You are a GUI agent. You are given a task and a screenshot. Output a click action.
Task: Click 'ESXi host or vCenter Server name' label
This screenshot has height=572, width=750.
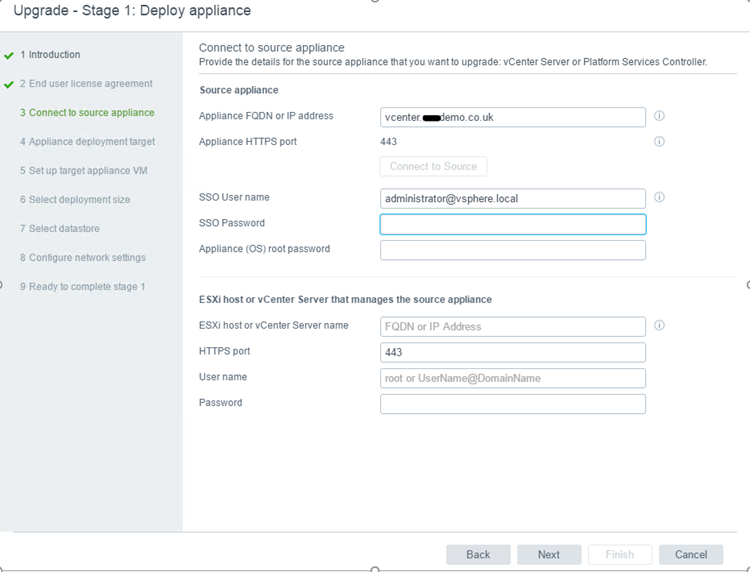(x=274, y=325)
